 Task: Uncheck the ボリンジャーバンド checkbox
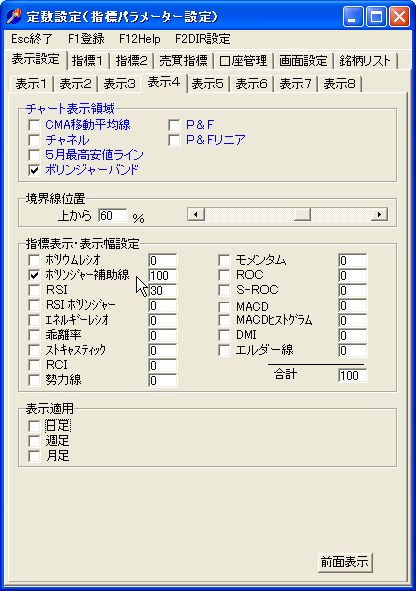pyautogui.click(x=34, y=170)
